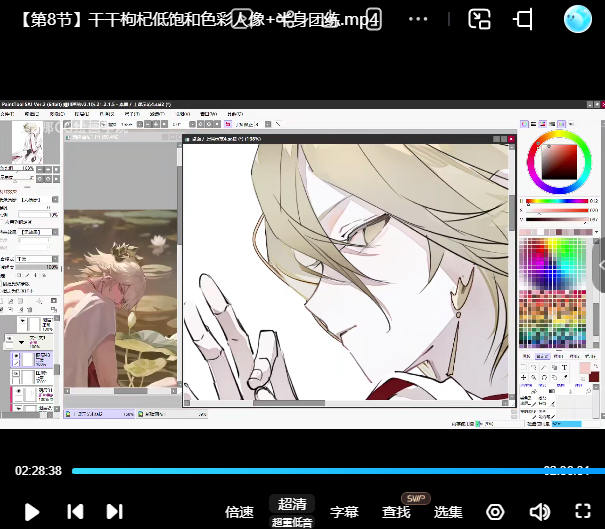Mute the video with the speaker icon
Viewport: 605px width, 529px height.
tap(540, 512)
